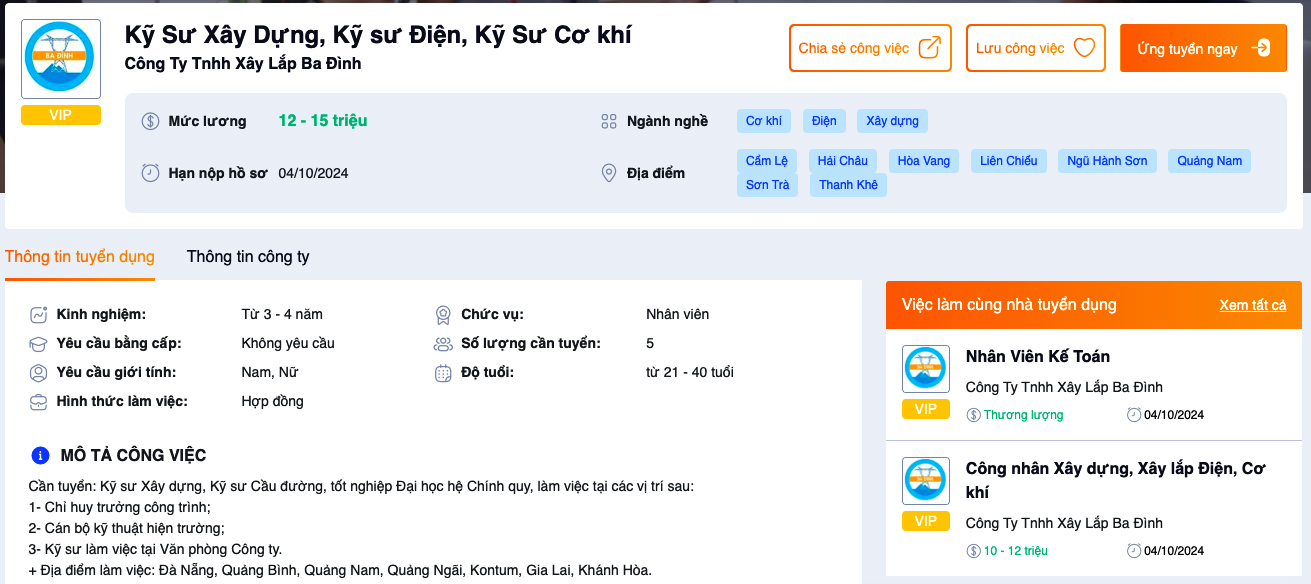
Task: Click the header deadline date 04/10/2024
Action: [x=313, y=173]
